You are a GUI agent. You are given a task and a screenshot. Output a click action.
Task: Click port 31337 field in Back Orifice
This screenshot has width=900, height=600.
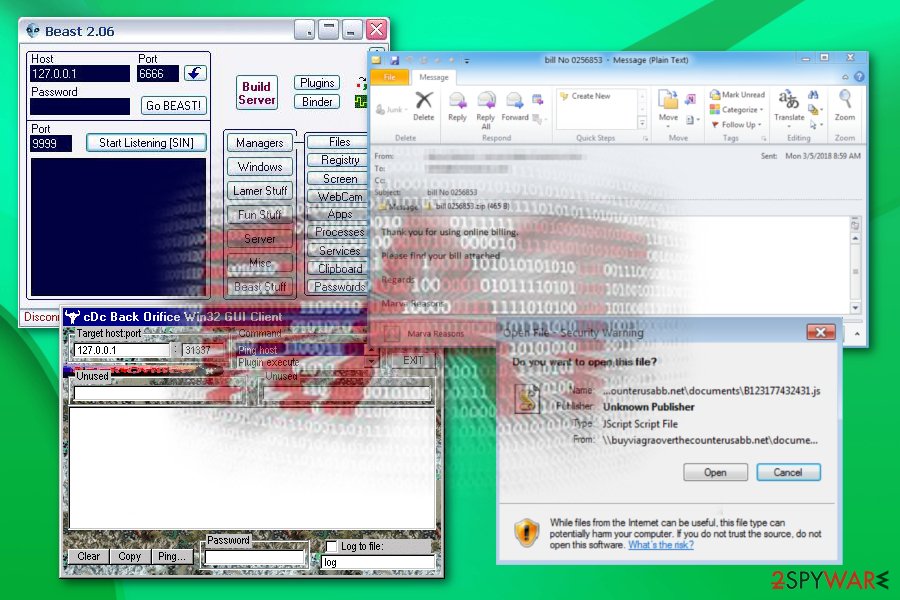[x=203, y=350]
